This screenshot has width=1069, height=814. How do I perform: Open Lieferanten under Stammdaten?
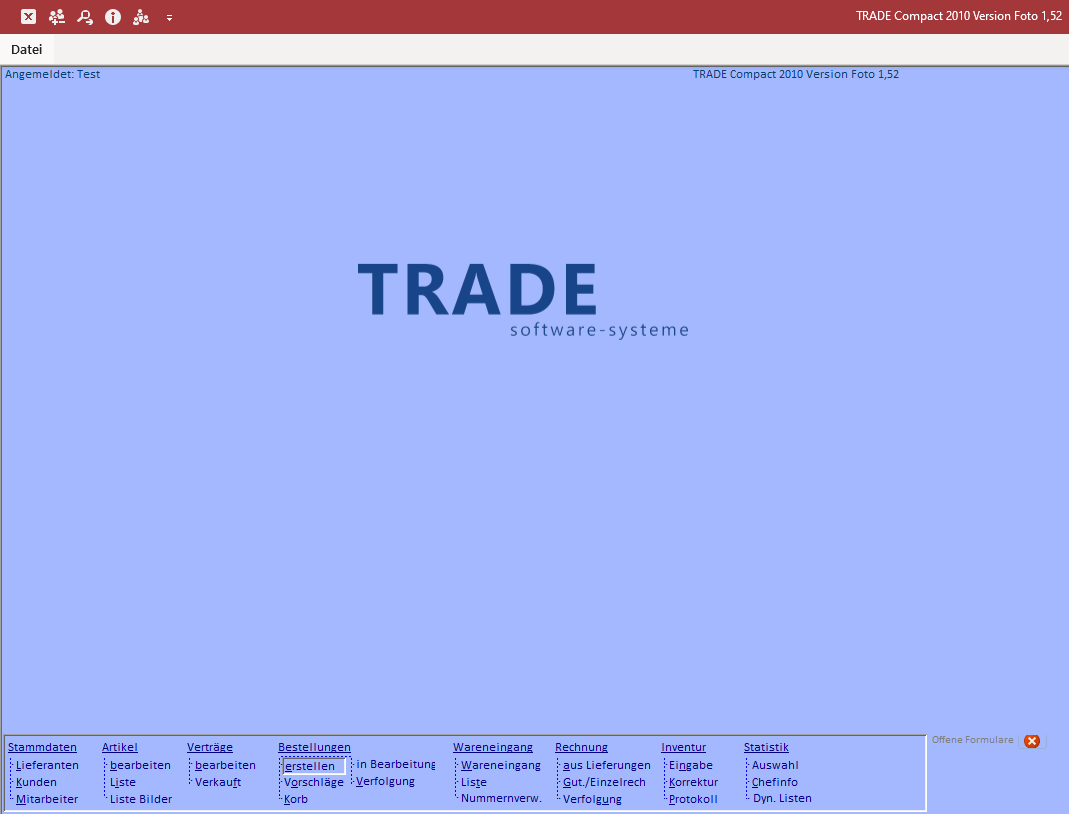[47, 765]
